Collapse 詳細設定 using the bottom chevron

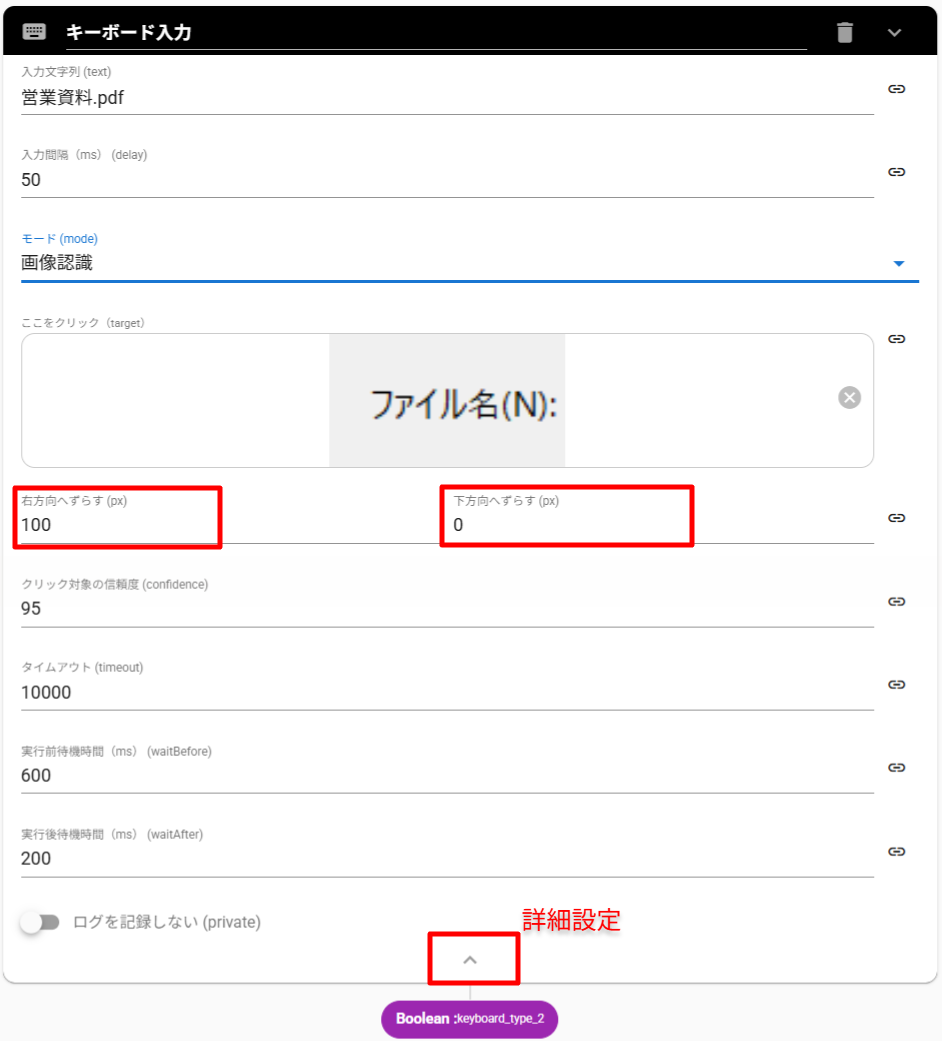pos(470,959)
